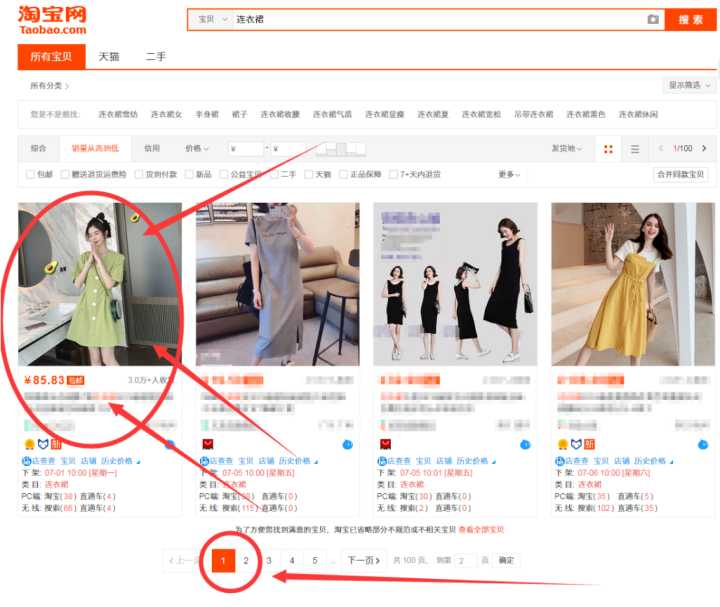Screen dimensions: 720x607
Task: Click the gold medal icon under yellow dress item
Action: tap(562, 444)
